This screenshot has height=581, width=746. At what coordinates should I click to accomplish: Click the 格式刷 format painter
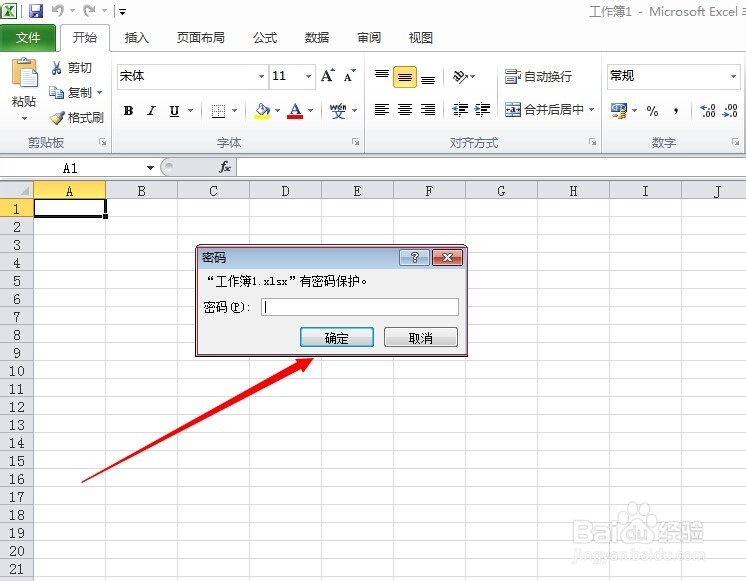77,118
